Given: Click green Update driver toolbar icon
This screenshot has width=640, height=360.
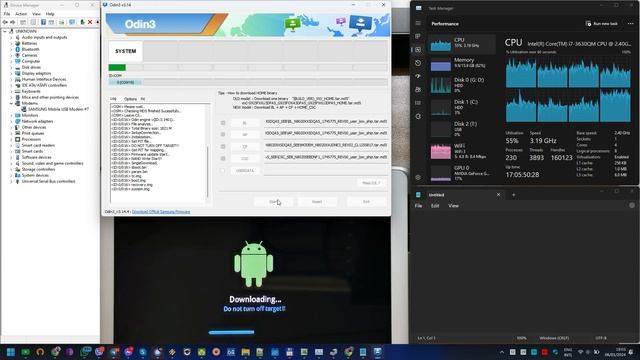Looking at the screenshot, I should (82, 22).
